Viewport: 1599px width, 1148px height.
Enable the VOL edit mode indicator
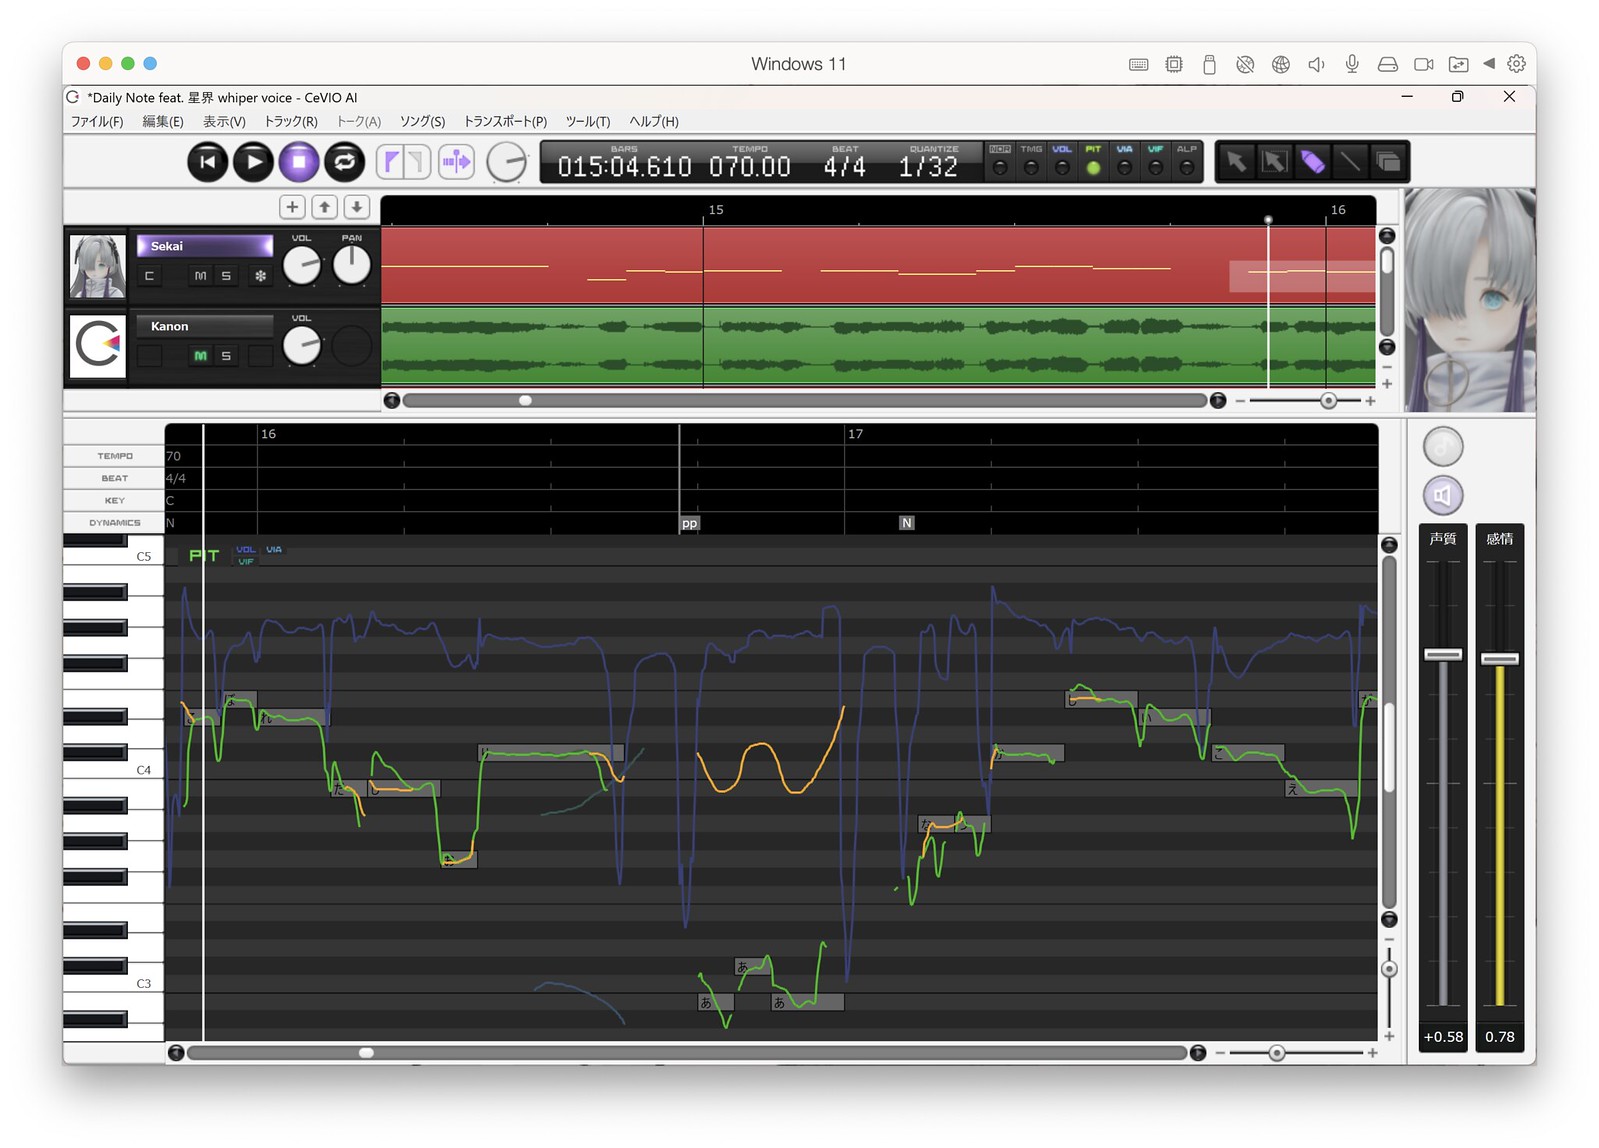(1062, 162)
